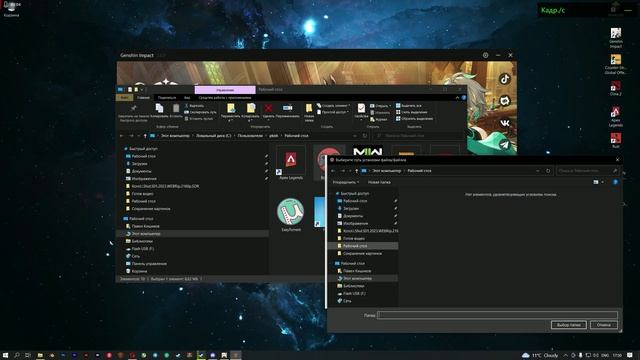Screen dimensions: 640x360
Task: Select Pictures (Изображения) in Explorer sidebar
Action: click(x=144, y=179)
